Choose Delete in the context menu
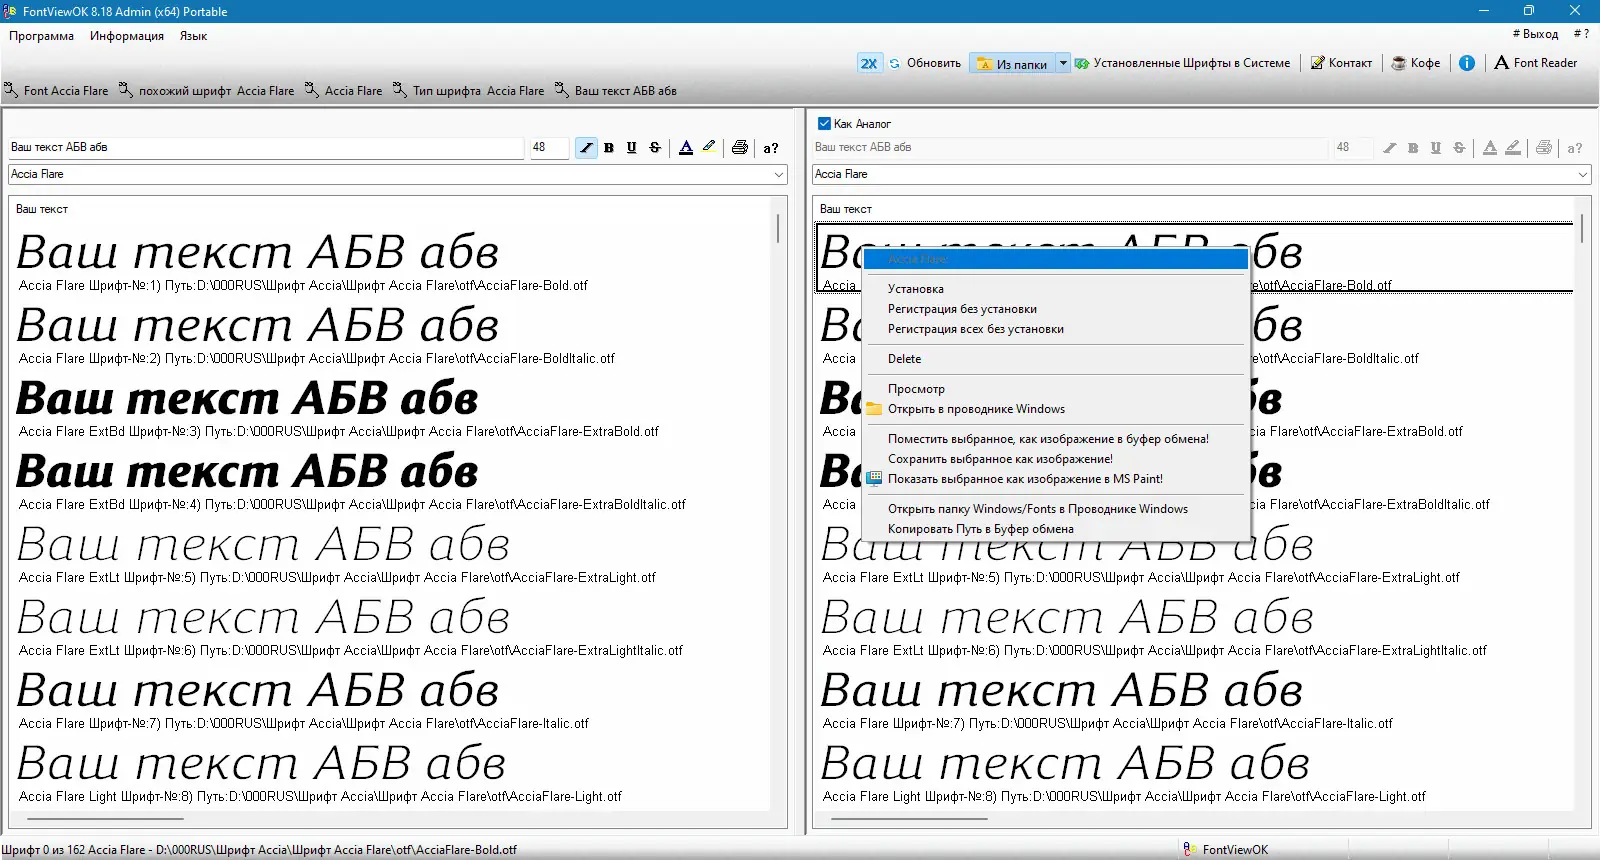This screenshot has height=860, width=1600. [1056, 359]
